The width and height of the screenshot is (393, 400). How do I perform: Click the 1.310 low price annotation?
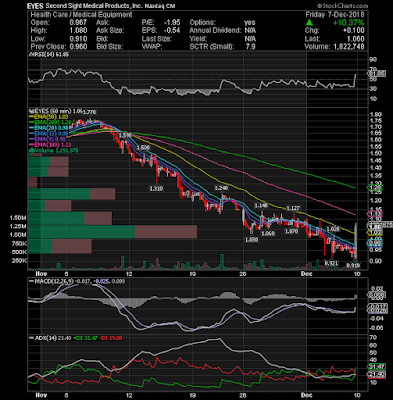pos(156,189)
